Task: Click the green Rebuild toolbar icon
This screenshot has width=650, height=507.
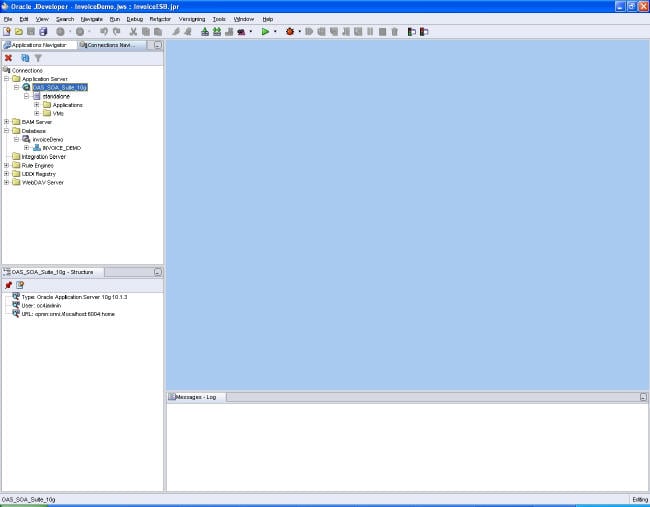Action: pos(217,32)
